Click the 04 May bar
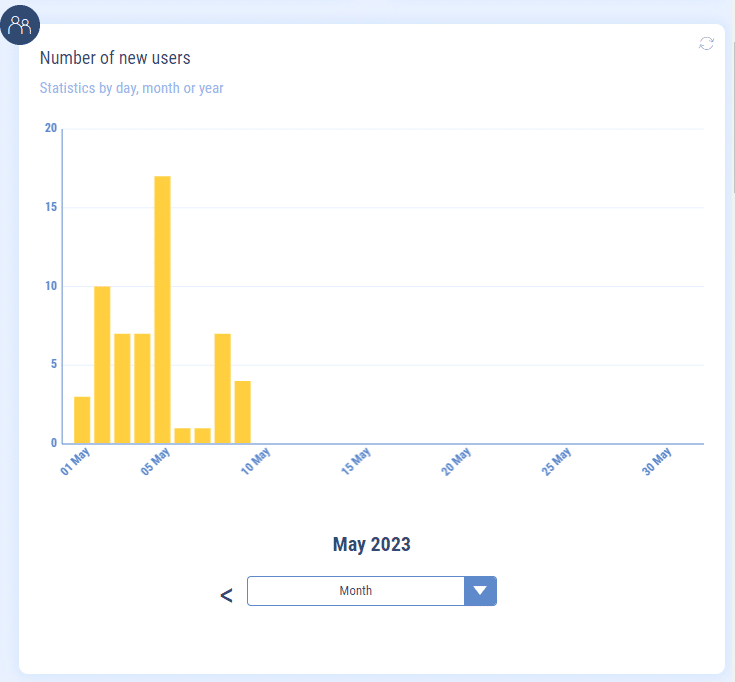 [142, 388]
